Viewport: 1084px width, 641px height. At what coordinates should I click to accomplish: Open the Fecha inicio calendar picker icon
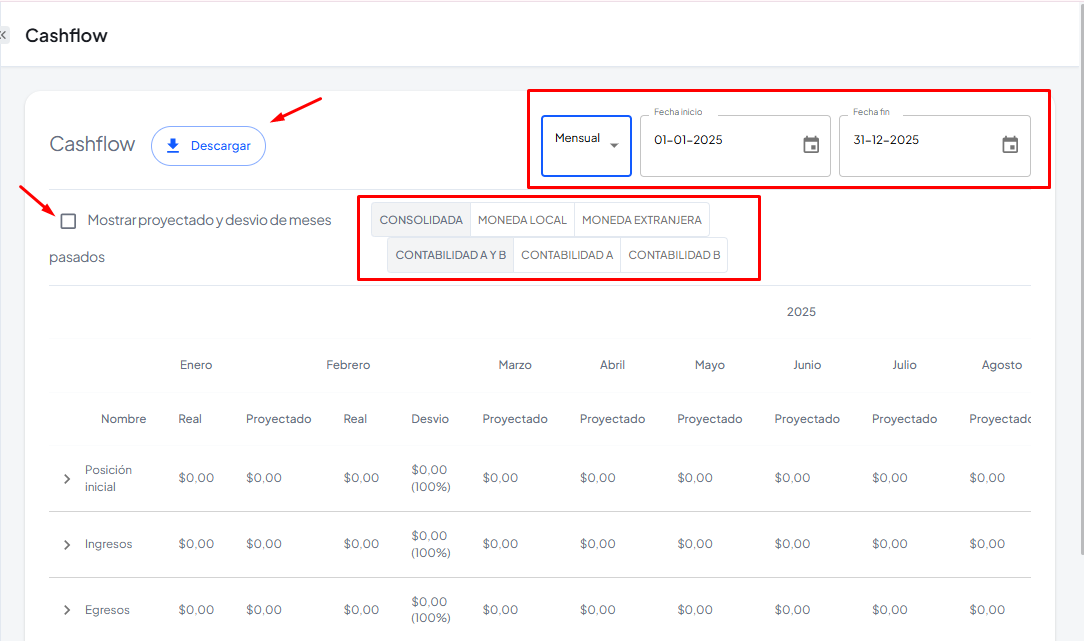pos(811,145)
